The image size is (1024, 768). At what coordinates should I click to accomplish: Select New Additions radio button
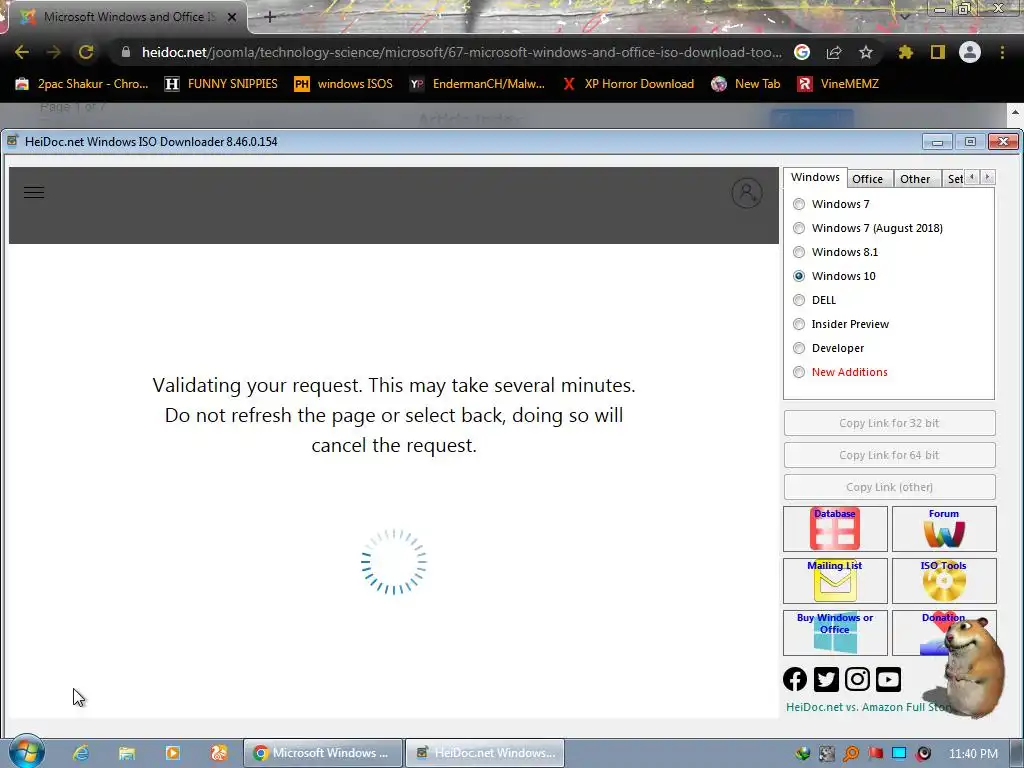click(x=799, y=372)
